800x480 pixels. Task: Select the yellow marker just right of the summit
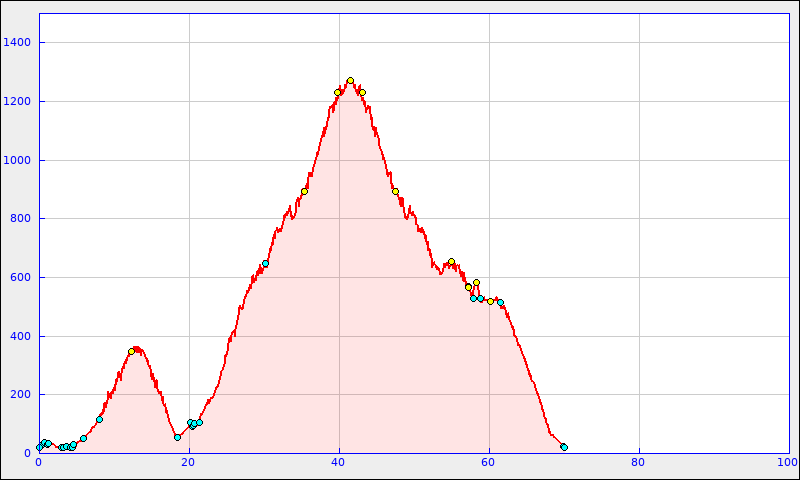pyautogui.click(x=362, y=92)
